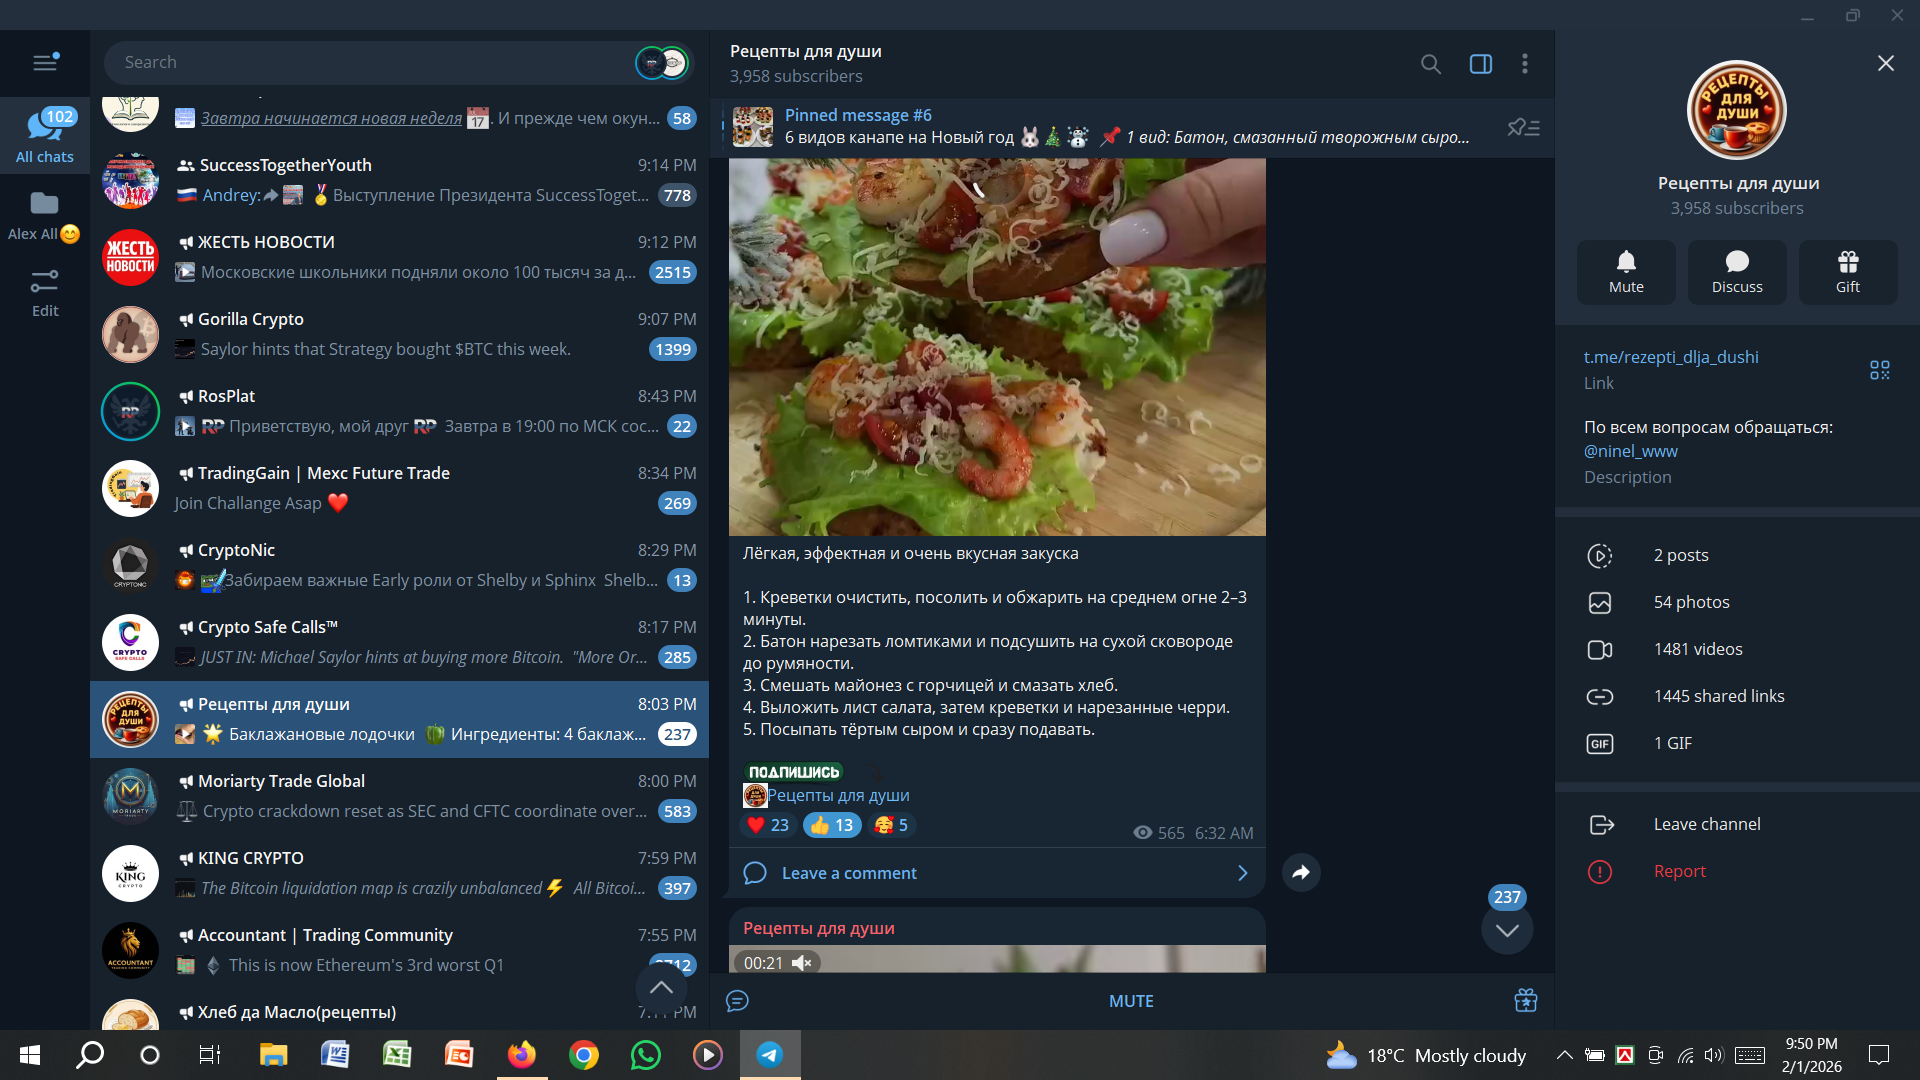Image resolution: width=1920 pixels, height=1080 pixels.
Task: Open WhatsApp from the Windows taskbar
Action: 646,1055
